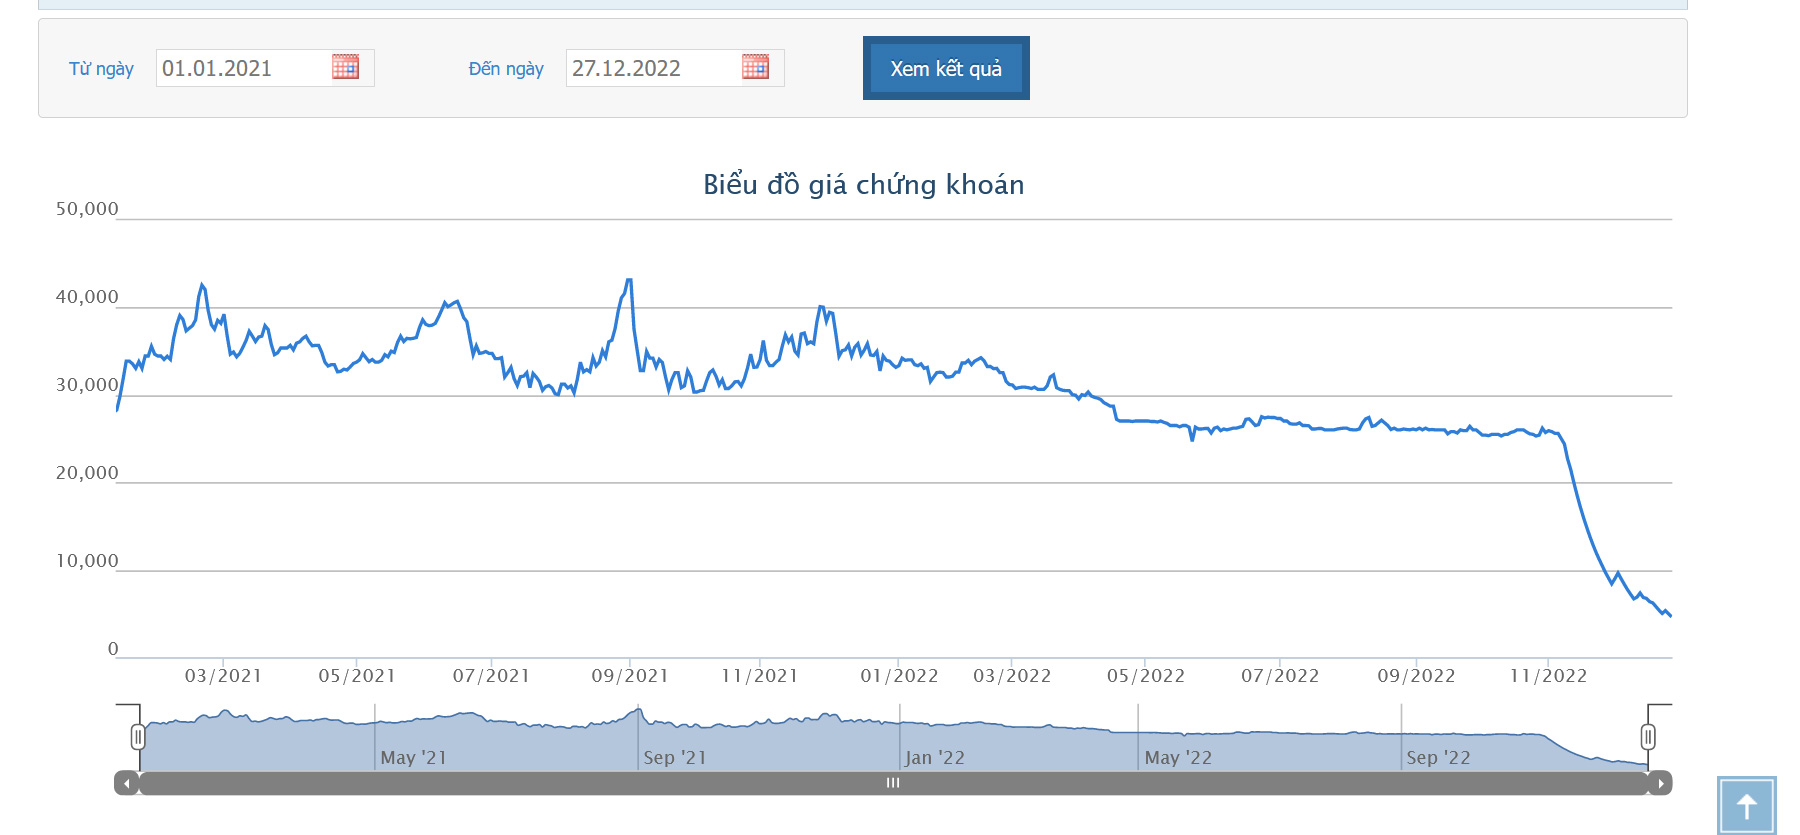Click the navigator horizontal scrollbar bar

pyautogui.click(x=893, y=783)
